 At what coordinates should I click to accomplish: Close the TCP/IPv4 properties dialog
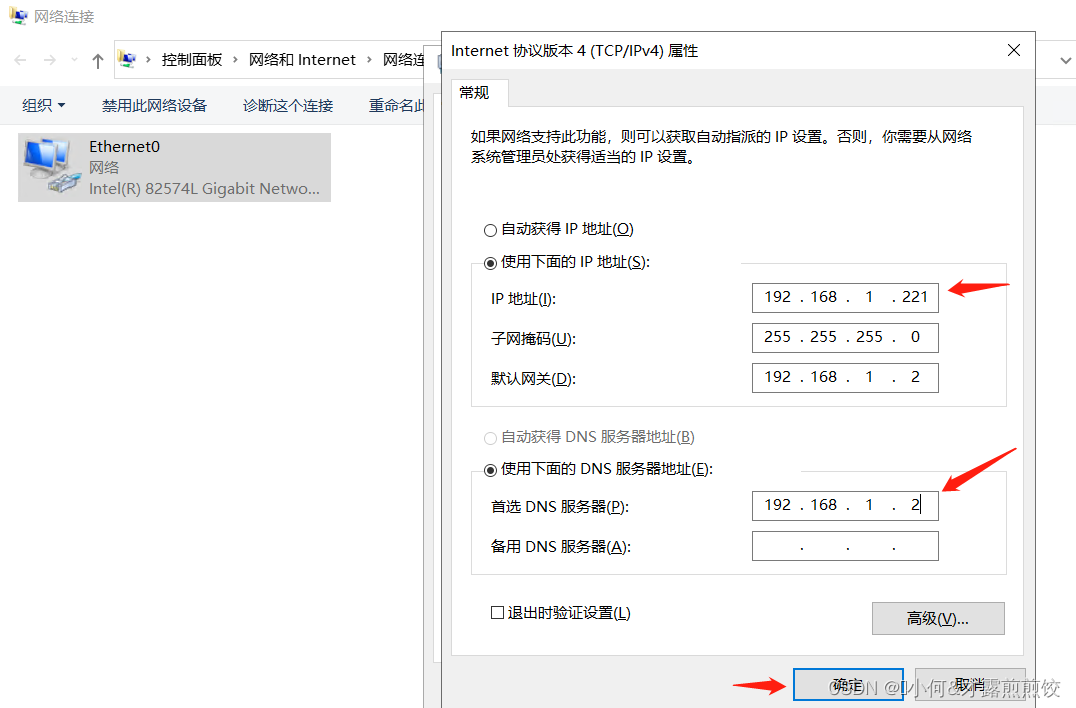(1014, 50)
